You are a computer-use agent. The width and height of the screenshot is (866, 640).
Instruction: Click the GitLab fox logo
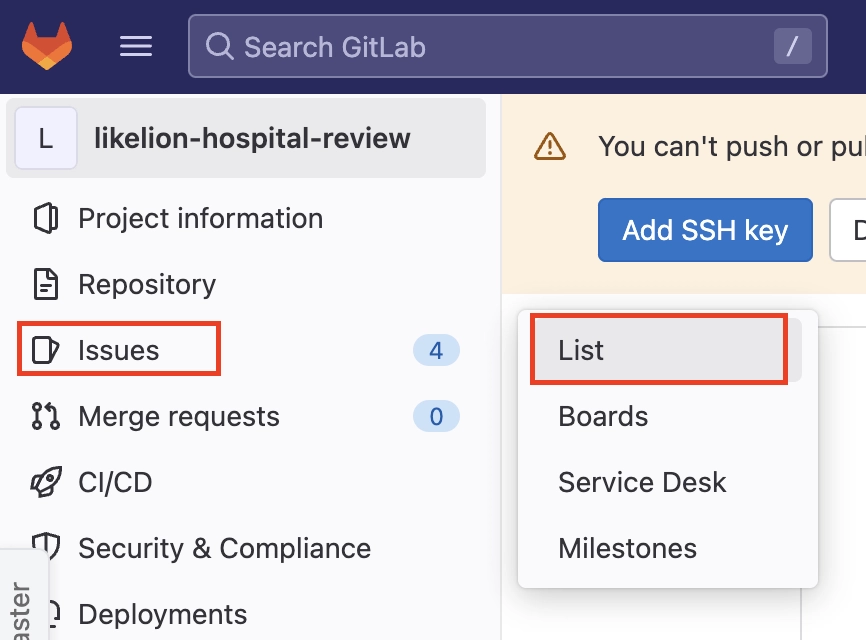pos(47,46)
